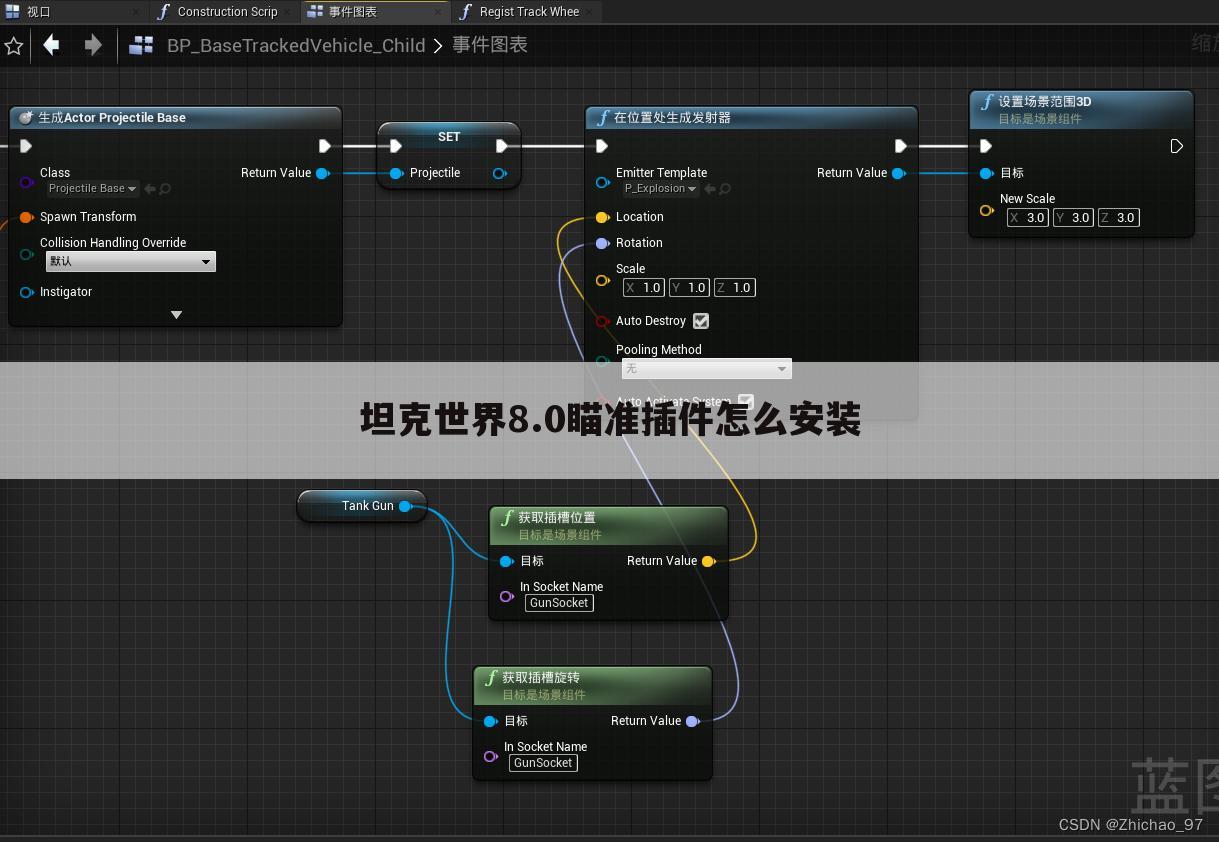Image resolution: width=1219 pixels, height=842 pixels.
Task: Click the BP_BaseTrackedVehicle_Child breadcrumb
Action: pos(296,45)
